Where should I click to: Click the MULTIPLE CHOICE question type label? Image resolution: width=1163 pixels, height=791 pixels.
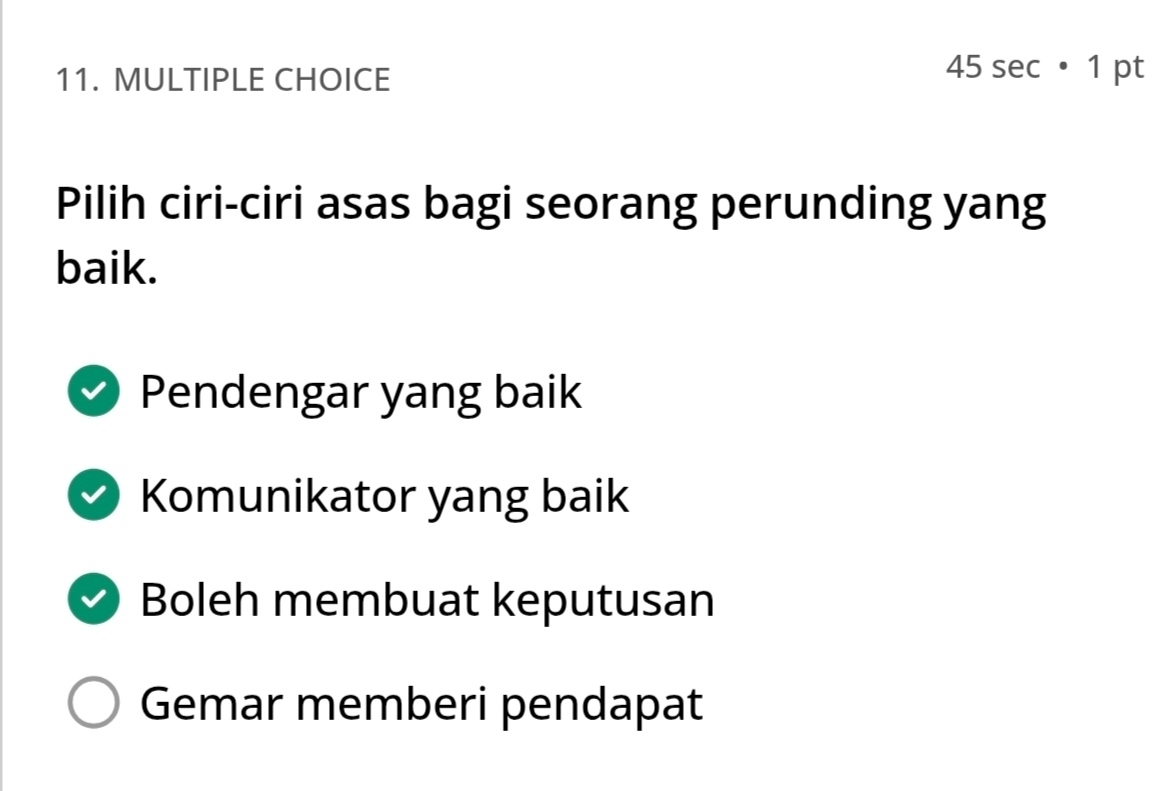click(x=252, y=79)
